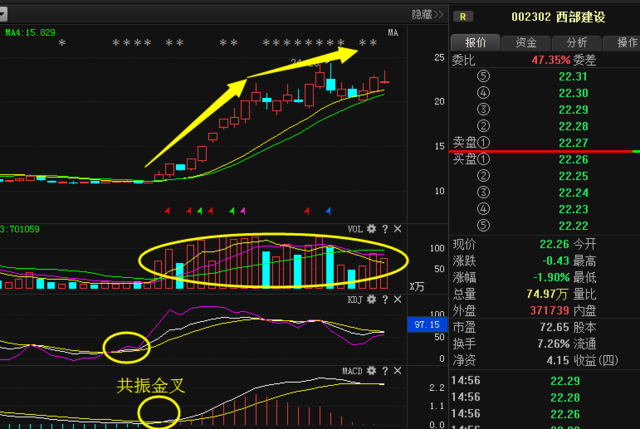Click the MA4:15.829 readout
Screen dimensions: 640x429
[30, 33]
